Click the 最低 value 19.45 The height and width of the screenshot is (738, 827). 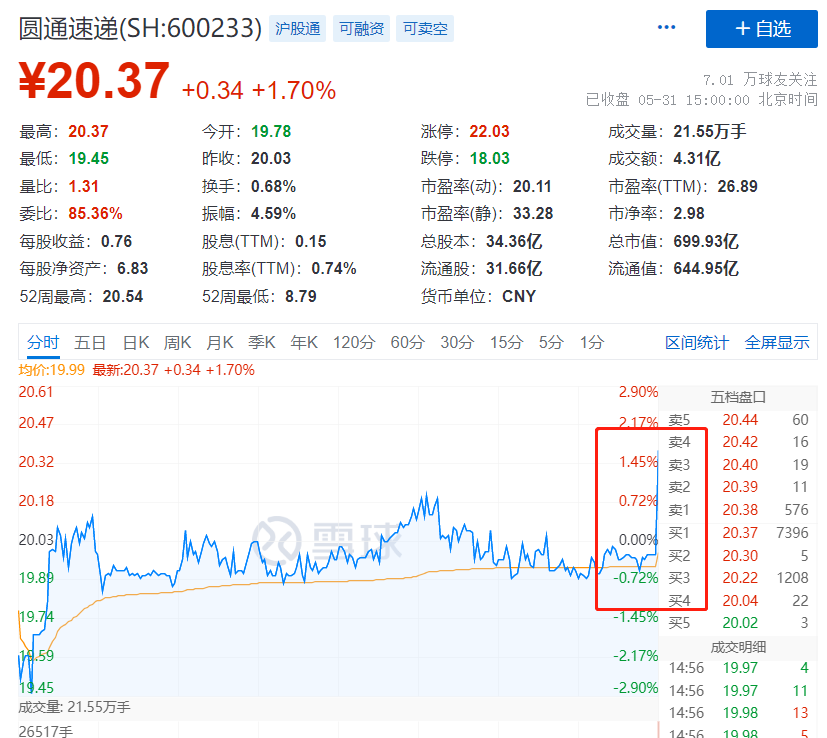coord(88,158)
